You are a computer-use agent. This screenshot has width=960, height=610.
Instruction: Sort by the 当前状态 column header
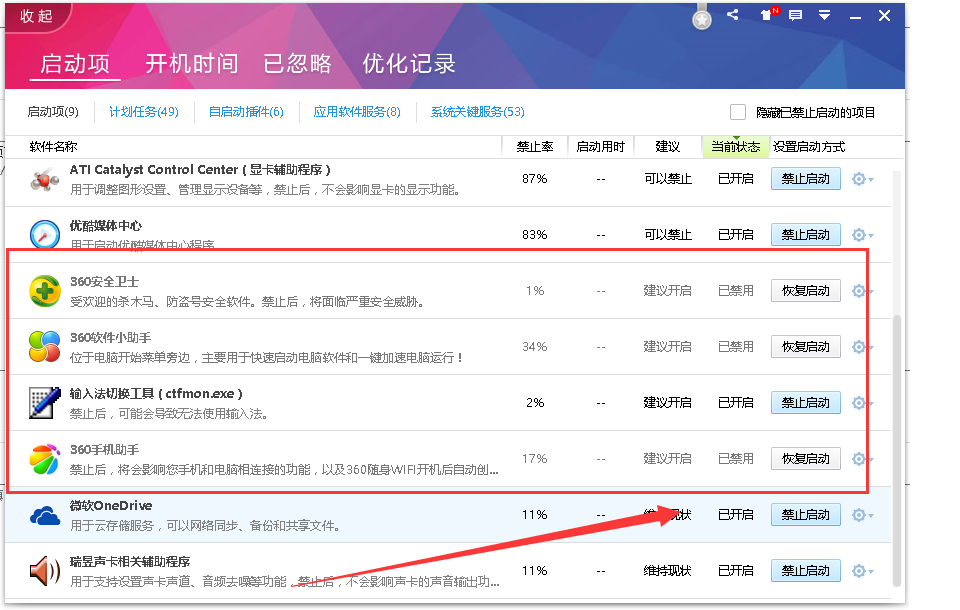[x=735, y=146]
